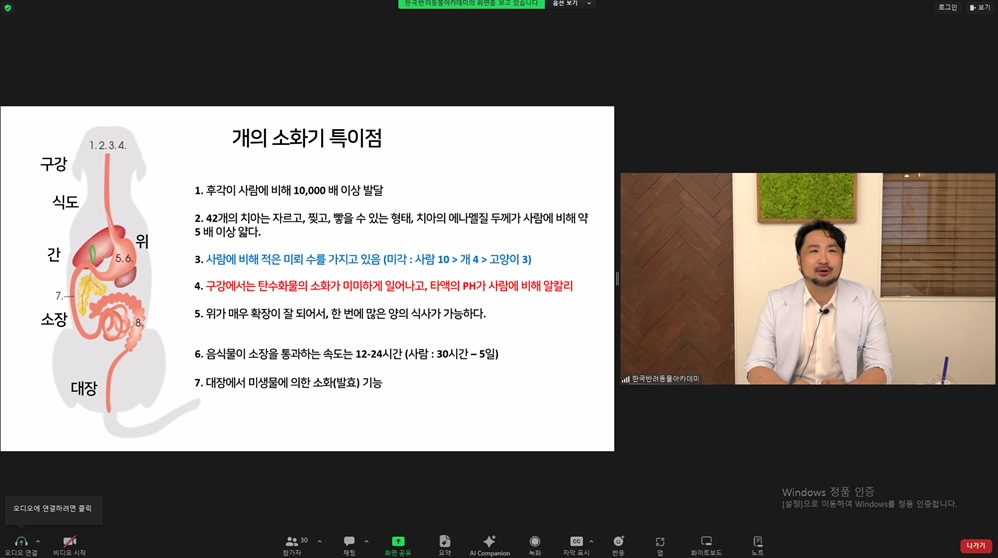This screenshot has height=558, width=998.
Task: Click the red leave meeting button
Action: tap(976, 546)
